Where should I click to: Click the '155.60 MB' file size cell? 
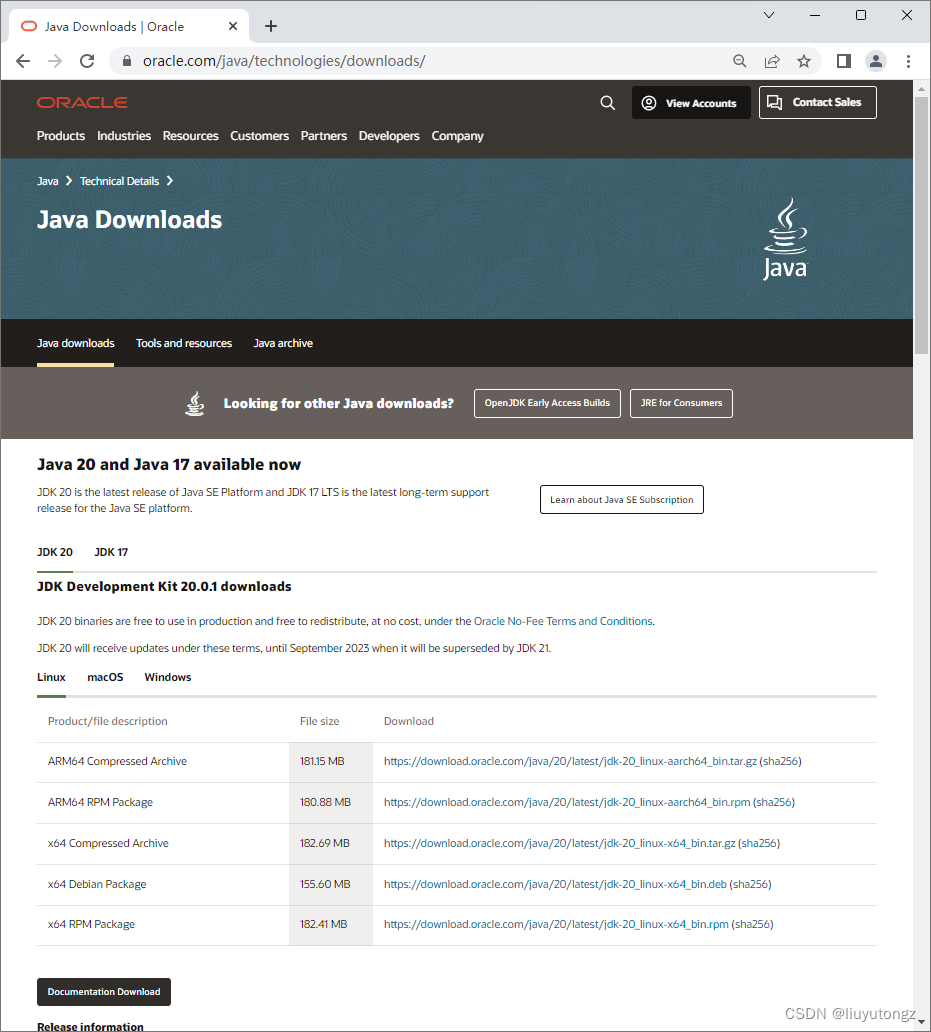(x=330, y=884)
